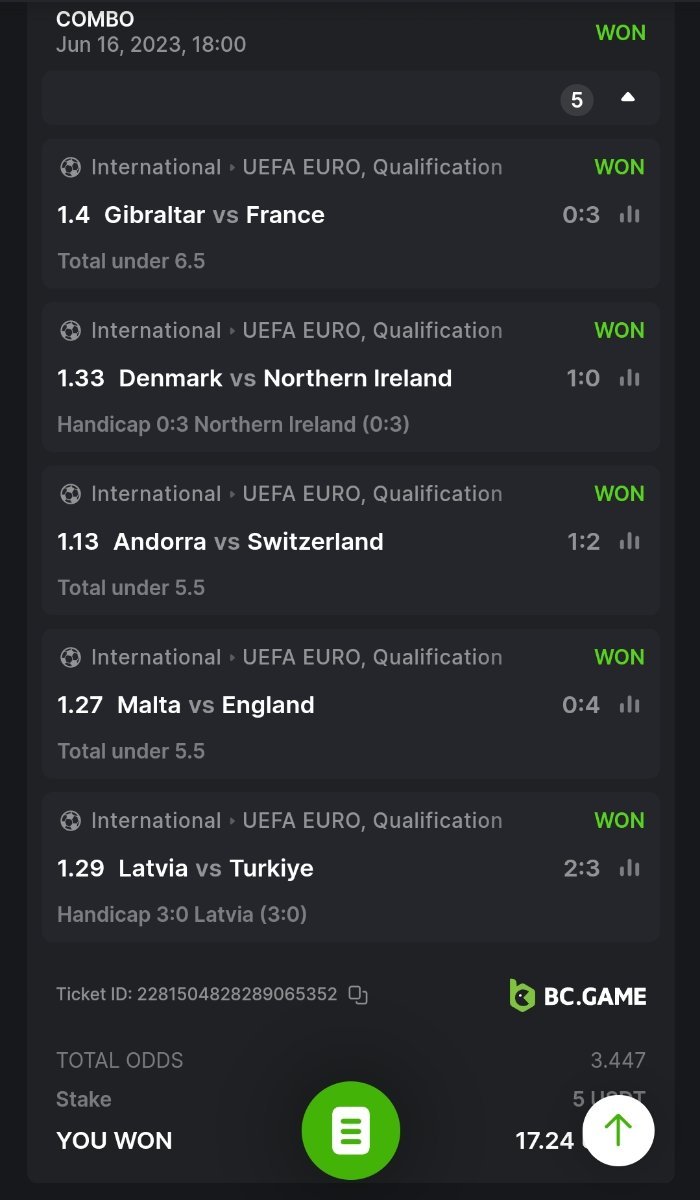Click the BC.GAME logo
Screen dimensions: 700x1200
click(578, 995)
